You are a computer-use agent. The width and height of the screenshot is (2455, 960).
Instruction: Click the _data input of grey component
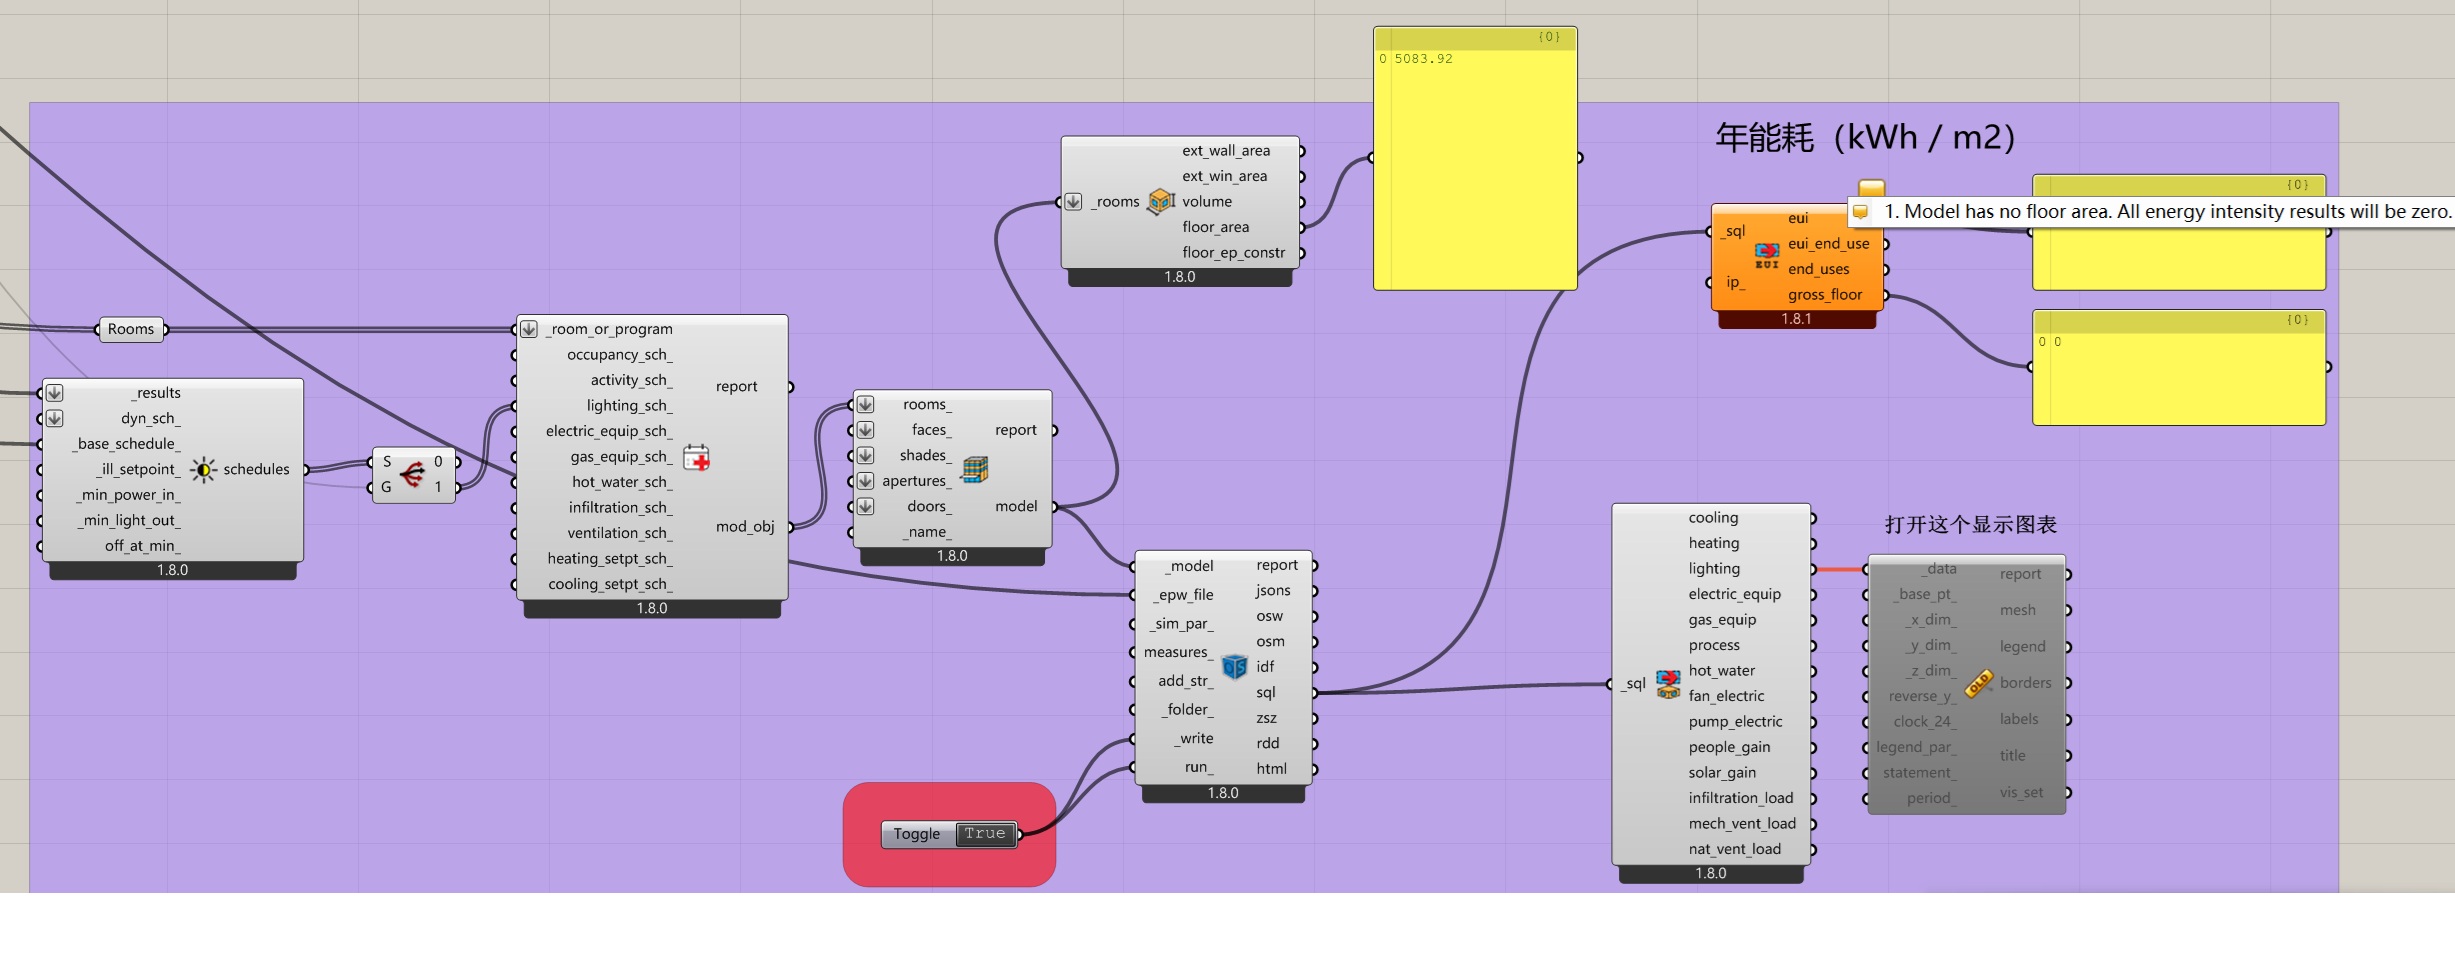[x=1938, y=569]
